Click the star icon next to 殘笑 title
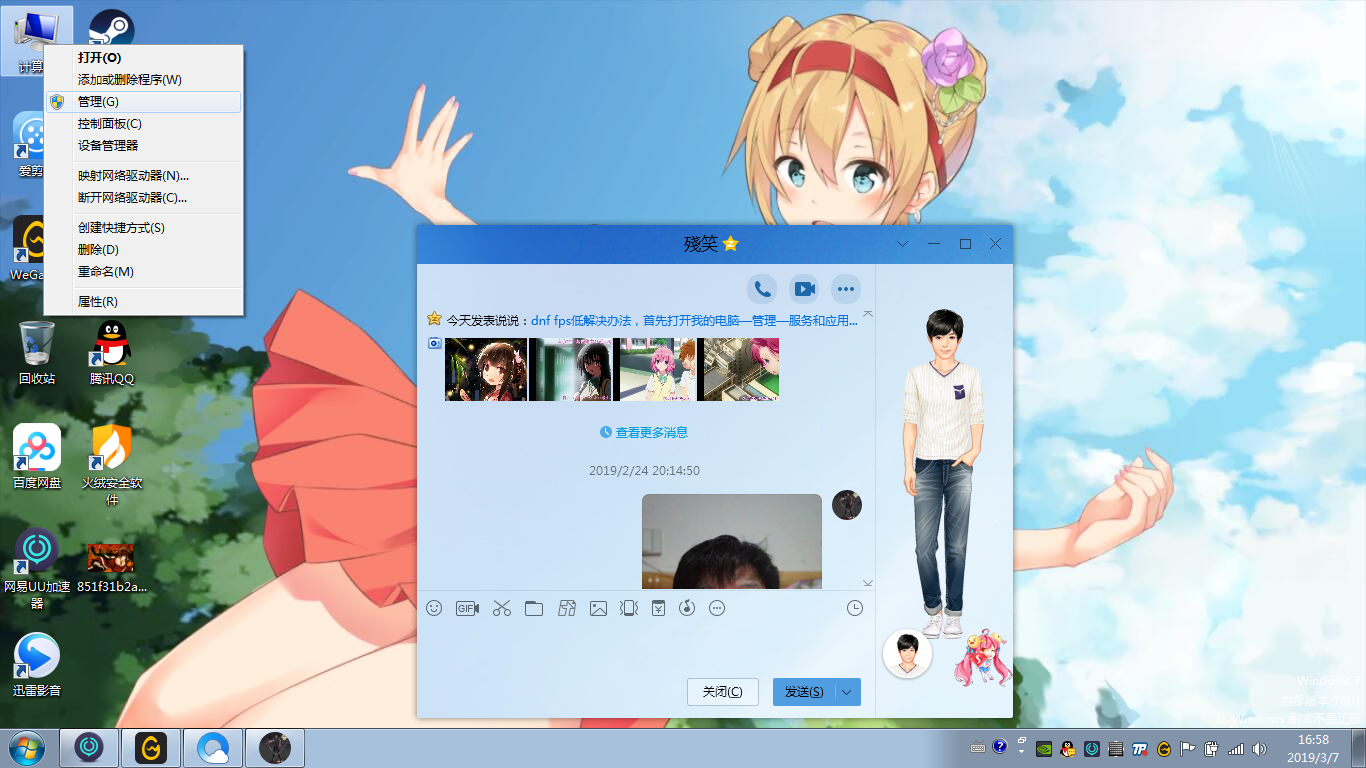This screenshot has width=1366, height=768. point(731,244)
